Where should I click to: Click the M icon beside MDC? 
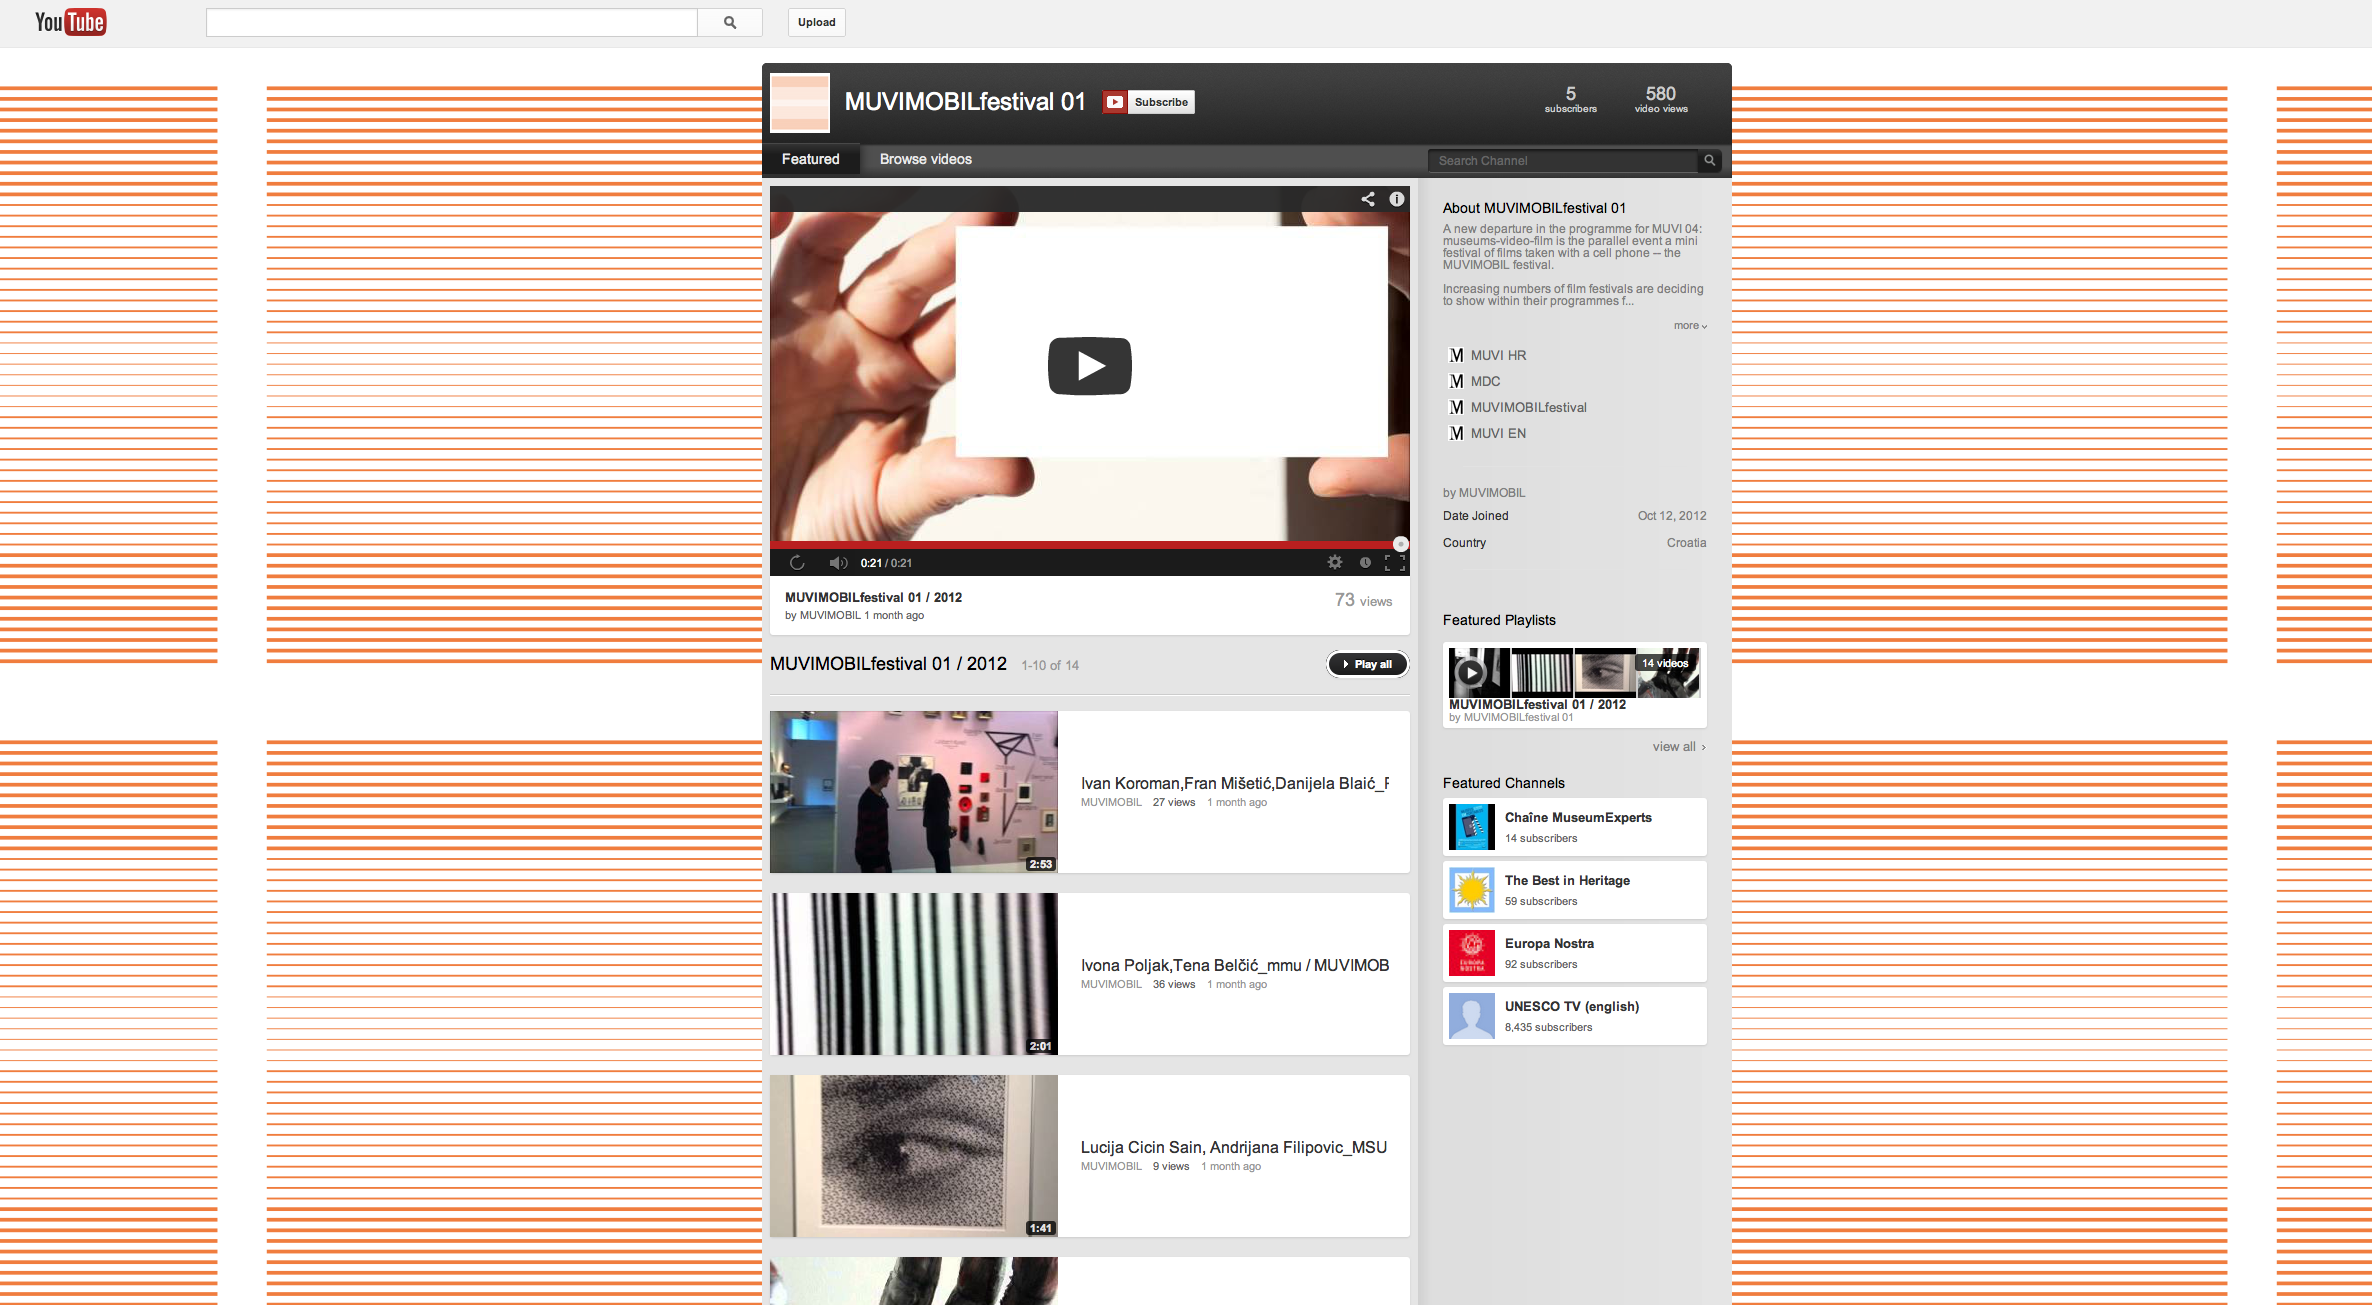click(1456, 381)
